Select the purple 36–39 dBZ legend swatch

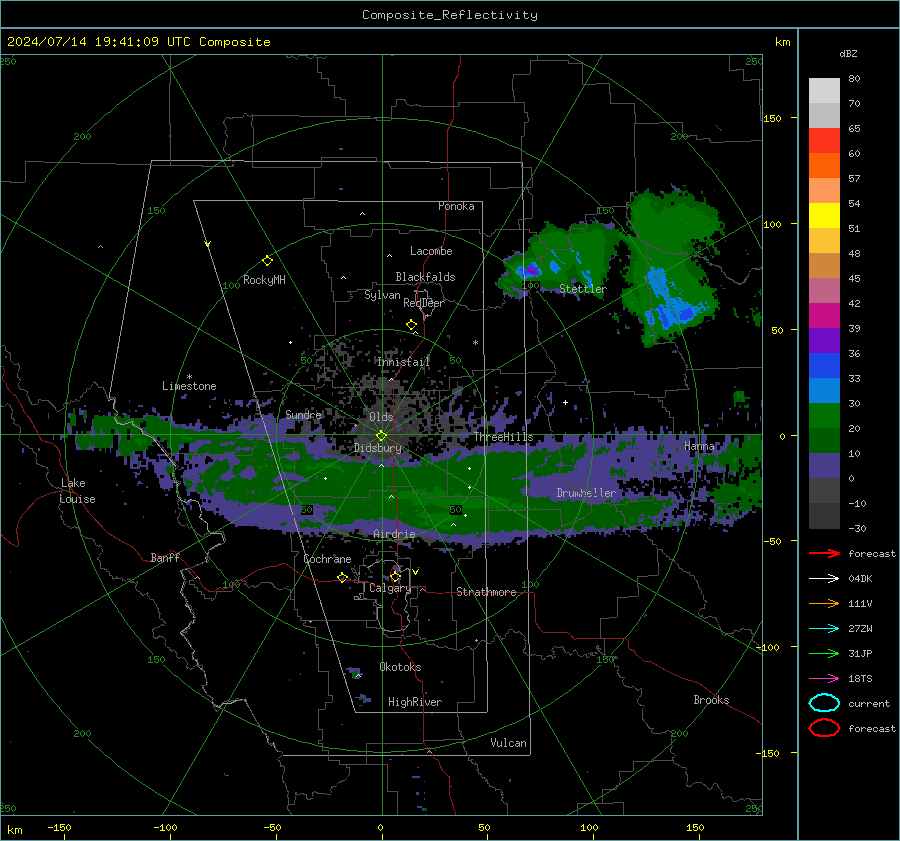824,340
